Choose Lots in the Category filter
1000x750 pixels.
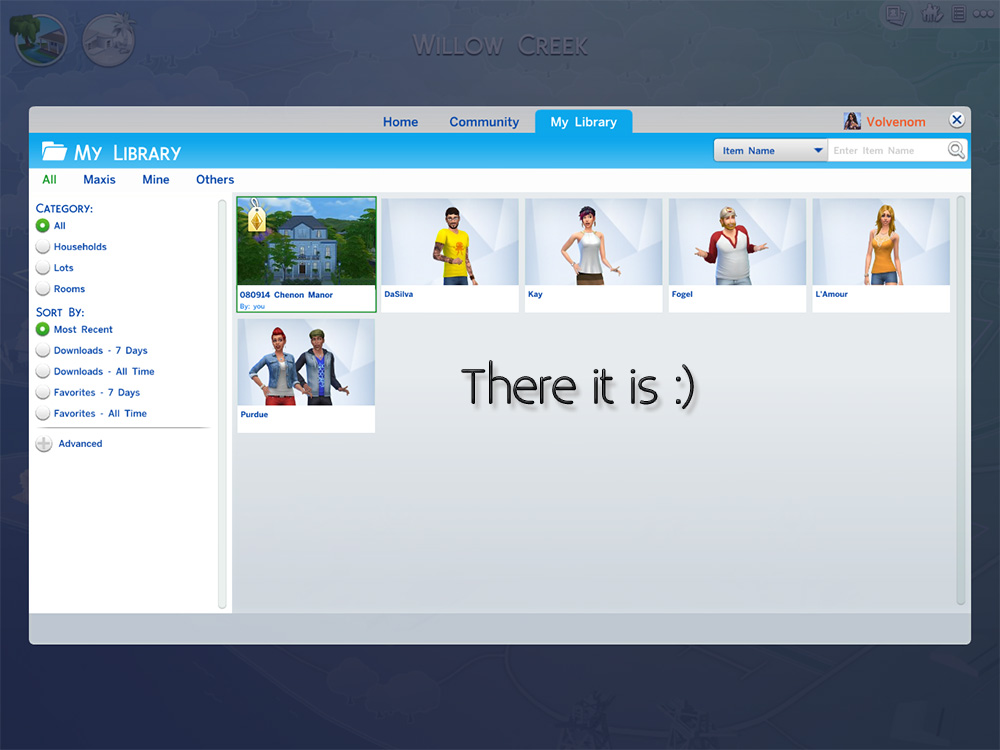[x=43, y=268]
